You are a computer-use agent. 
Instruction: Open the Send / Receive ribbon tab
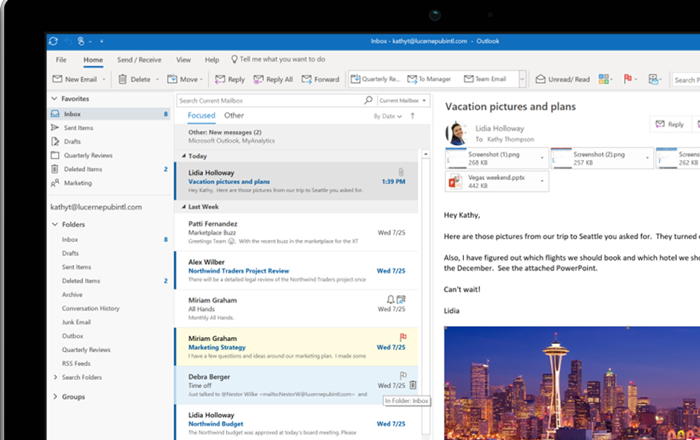[139, 60]
